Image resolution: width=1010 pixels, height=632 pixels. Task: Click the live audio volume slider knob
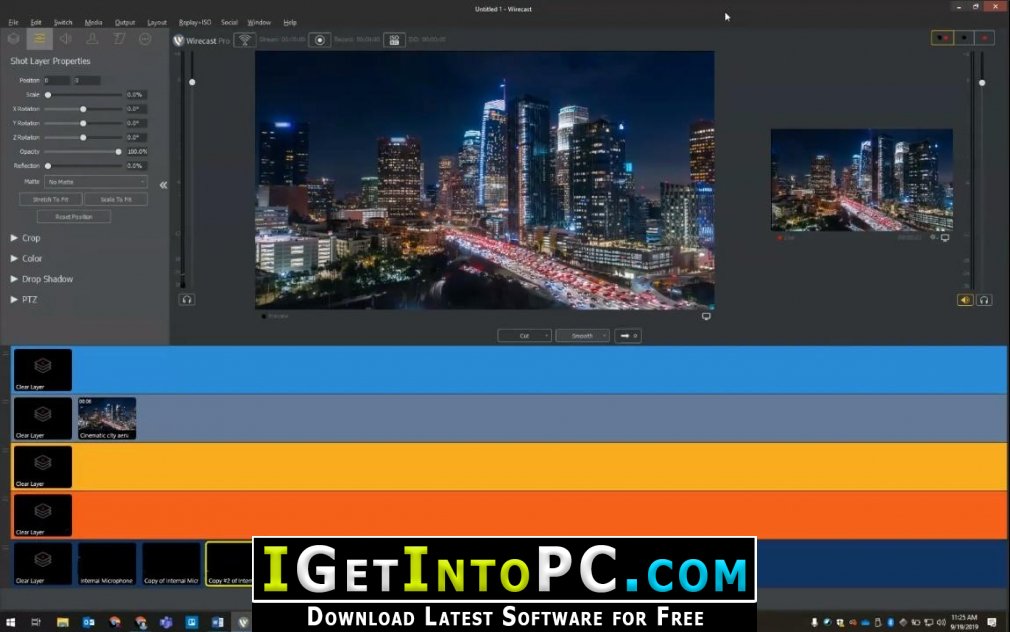(982, 83)
